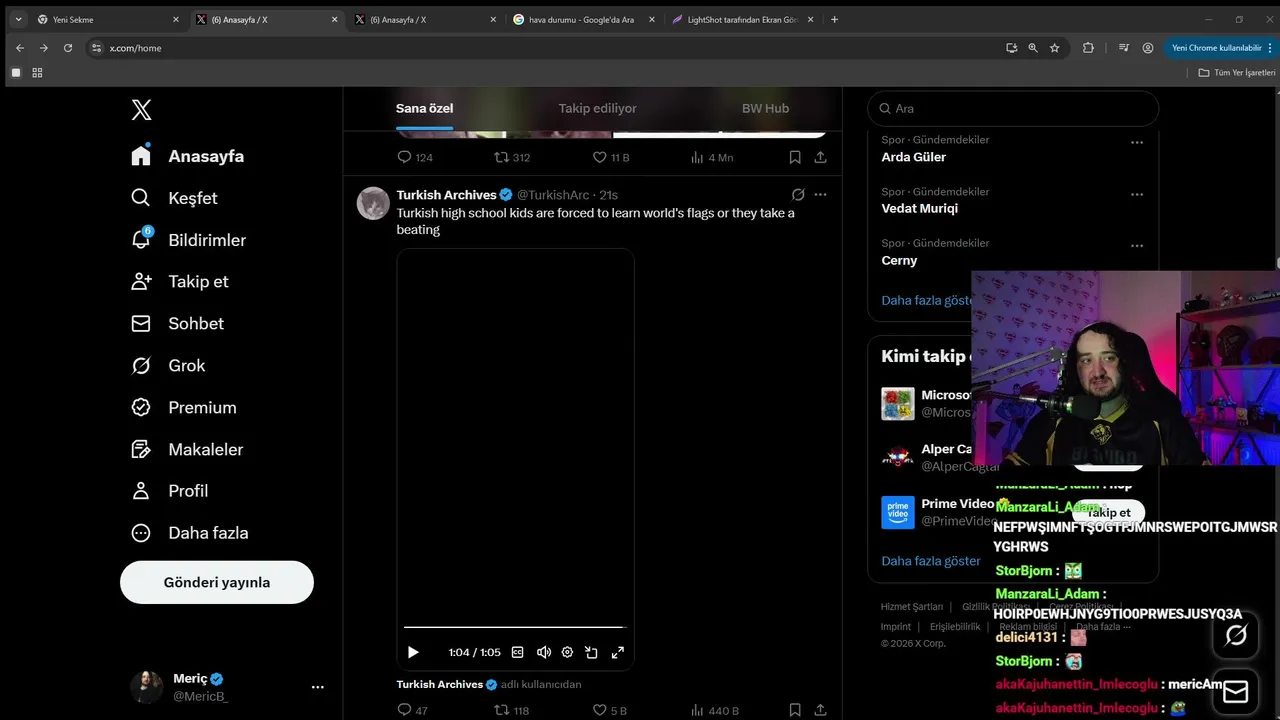
Task: Open options for Arda Güler trend
Action: tap(1137, 142)
